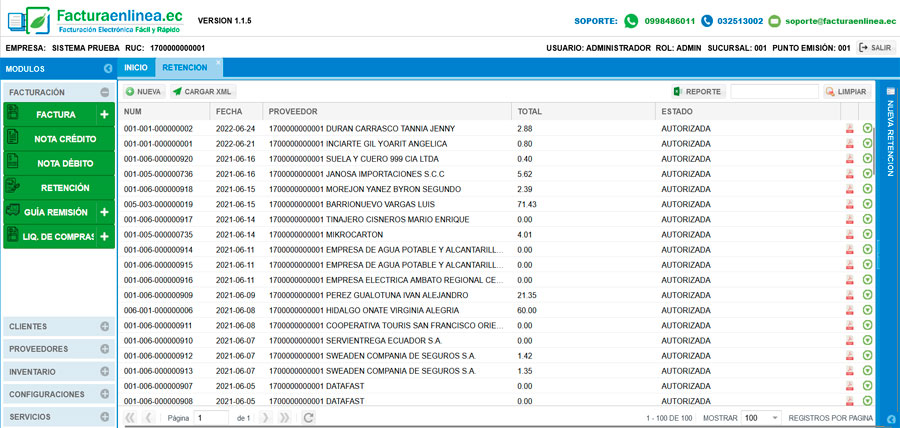Screen dimensions: 900x428
Task: Click the green plus icon beside FACTURA
Action: (x=104, y=115)
